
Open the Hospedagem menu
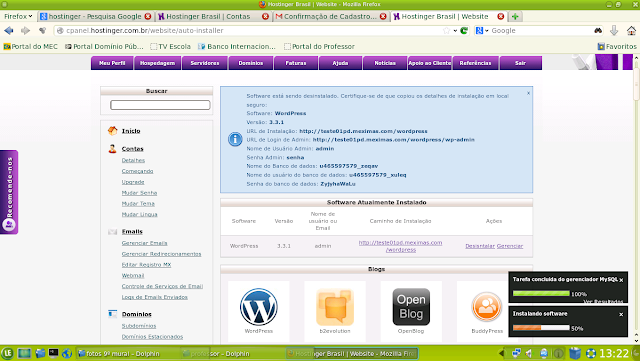click(158, 63)
